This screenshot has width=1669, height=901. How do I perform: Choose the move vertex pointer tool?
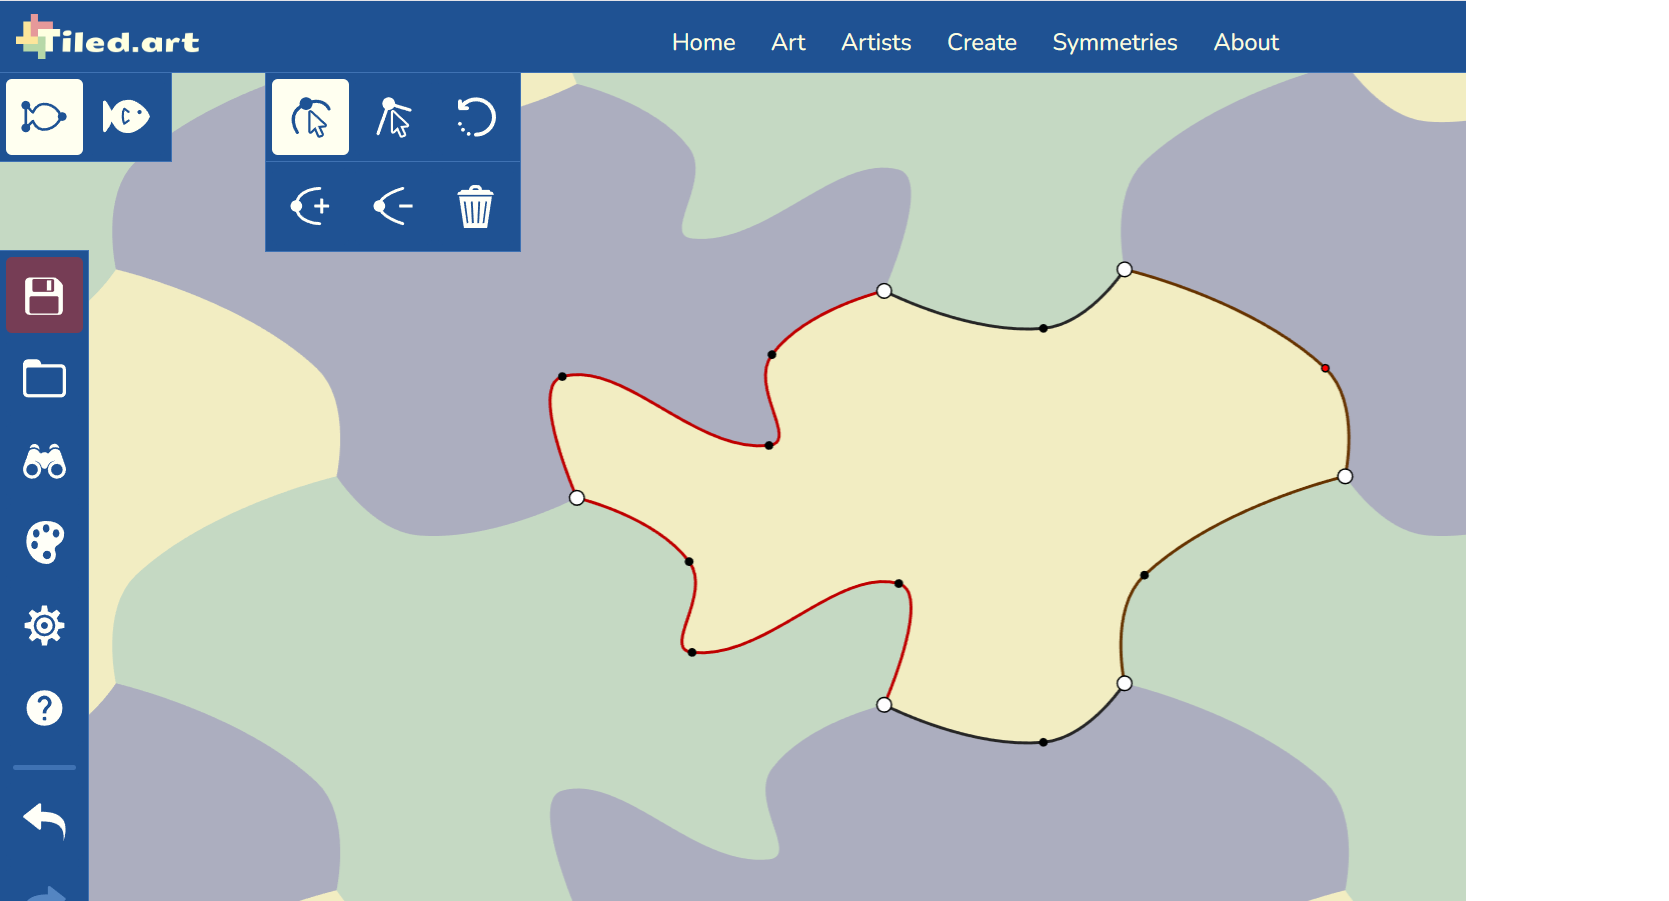[393, 117]
